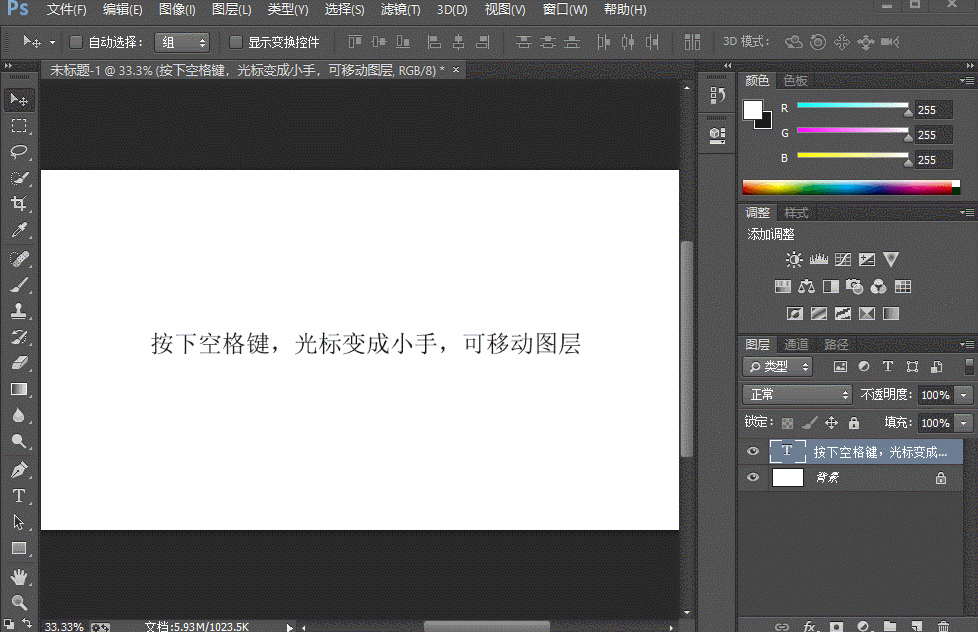Select the Crop tool

pyautogui.click(x=20, y=203)
